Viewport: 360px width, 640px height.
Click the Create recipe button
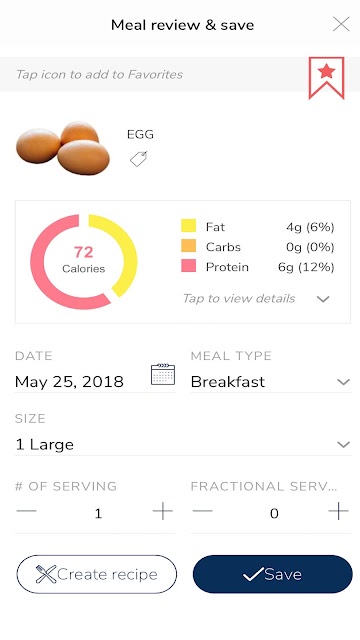click(97, 574)
